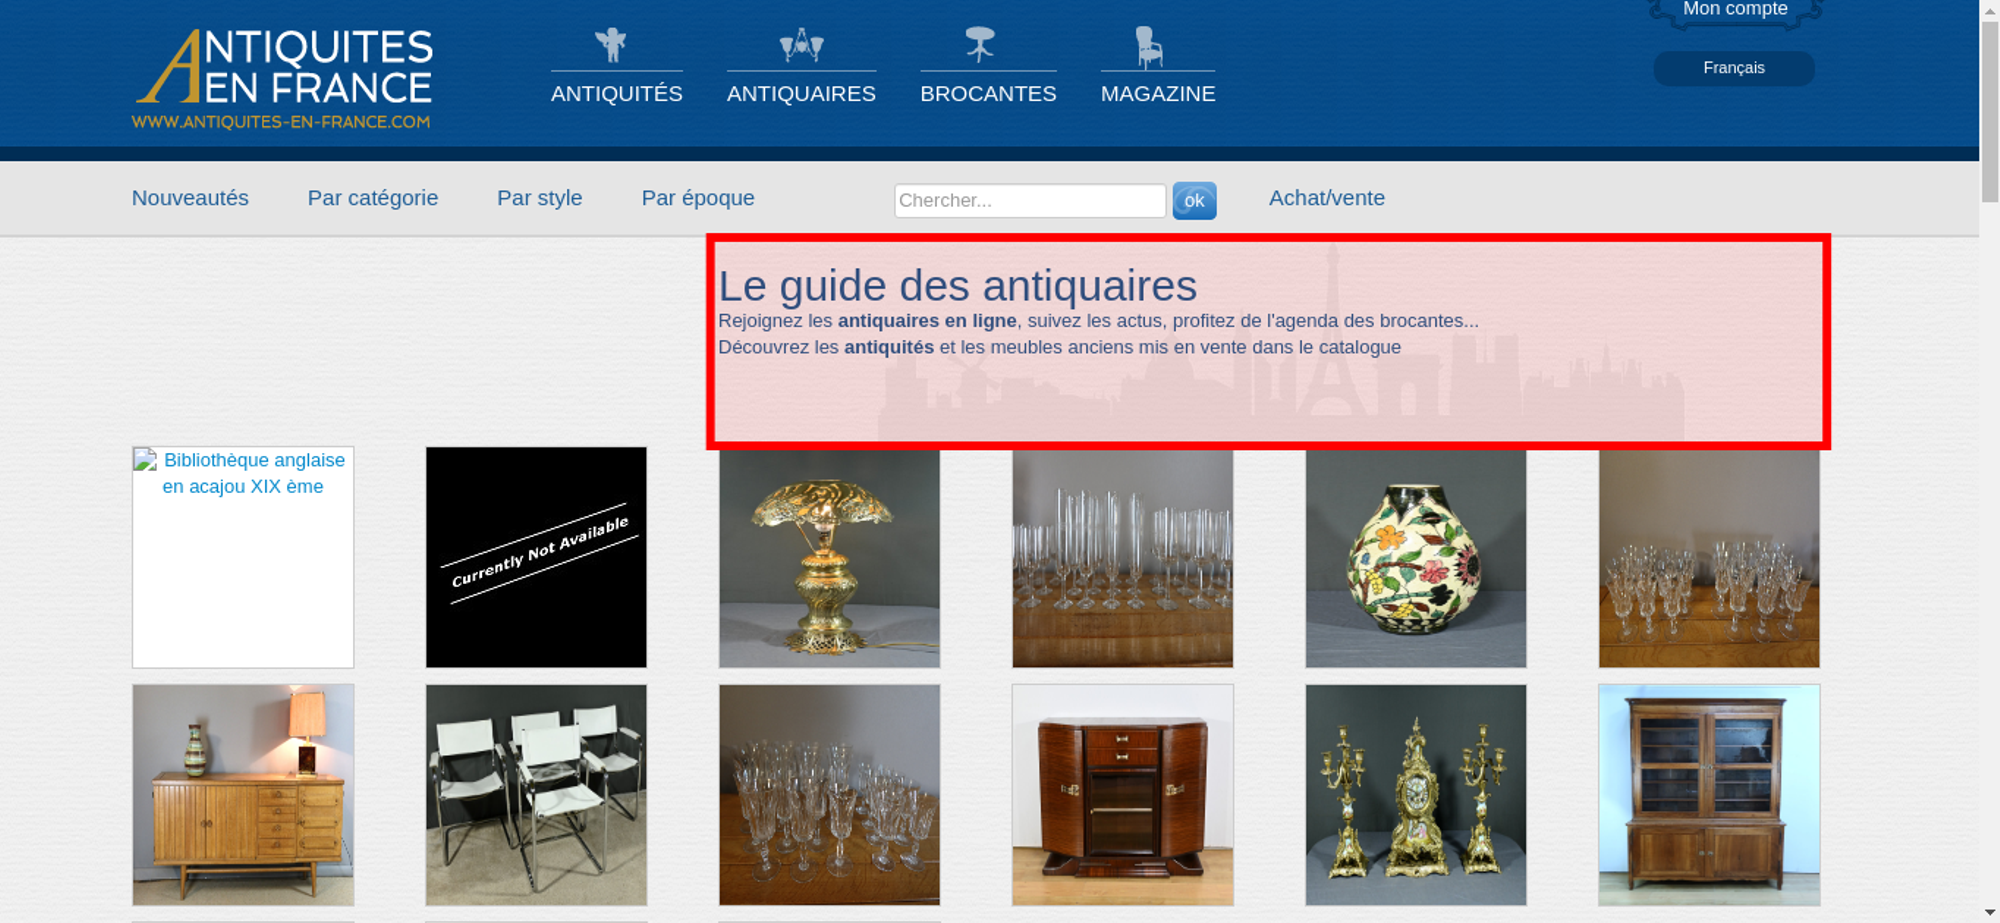Focus the Chercher search field
Screen dimensions: 2000x923
(x=1030, y=201)
